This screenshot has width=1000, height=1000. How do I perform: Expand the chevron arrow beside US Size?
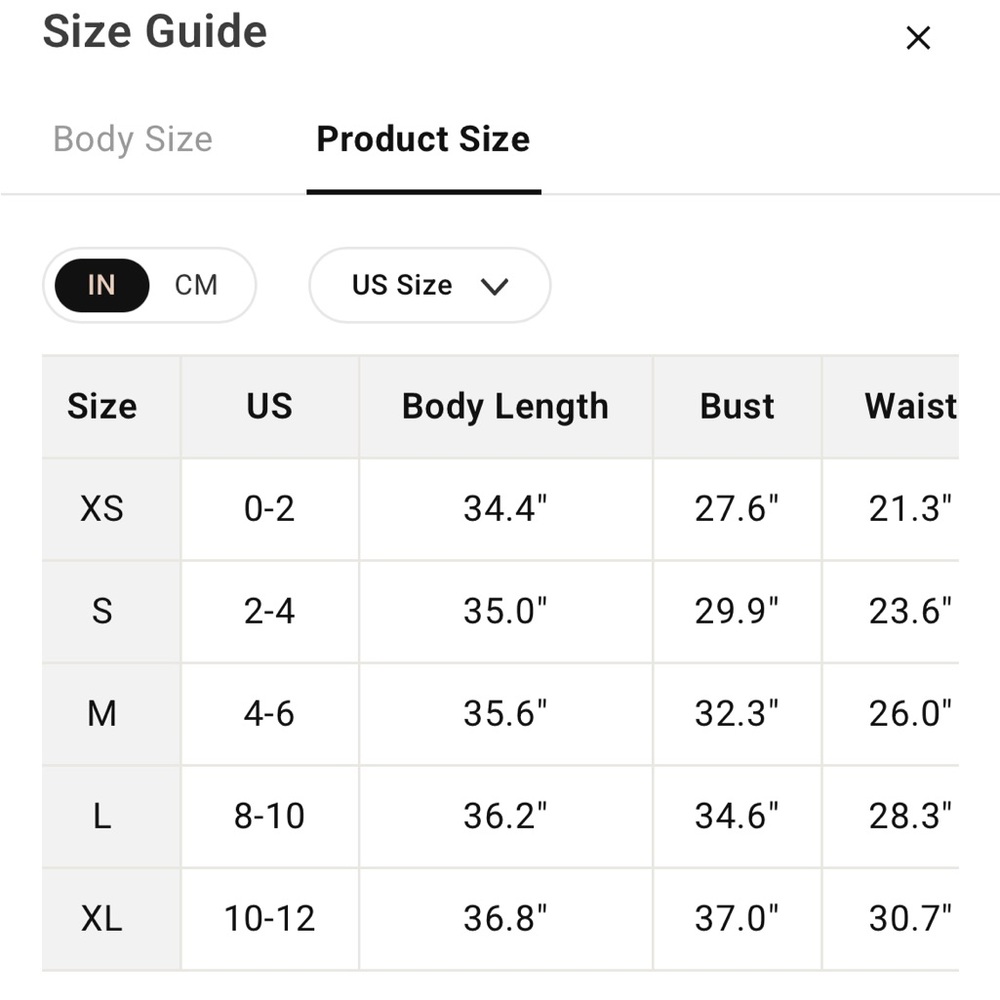point(494,286)
